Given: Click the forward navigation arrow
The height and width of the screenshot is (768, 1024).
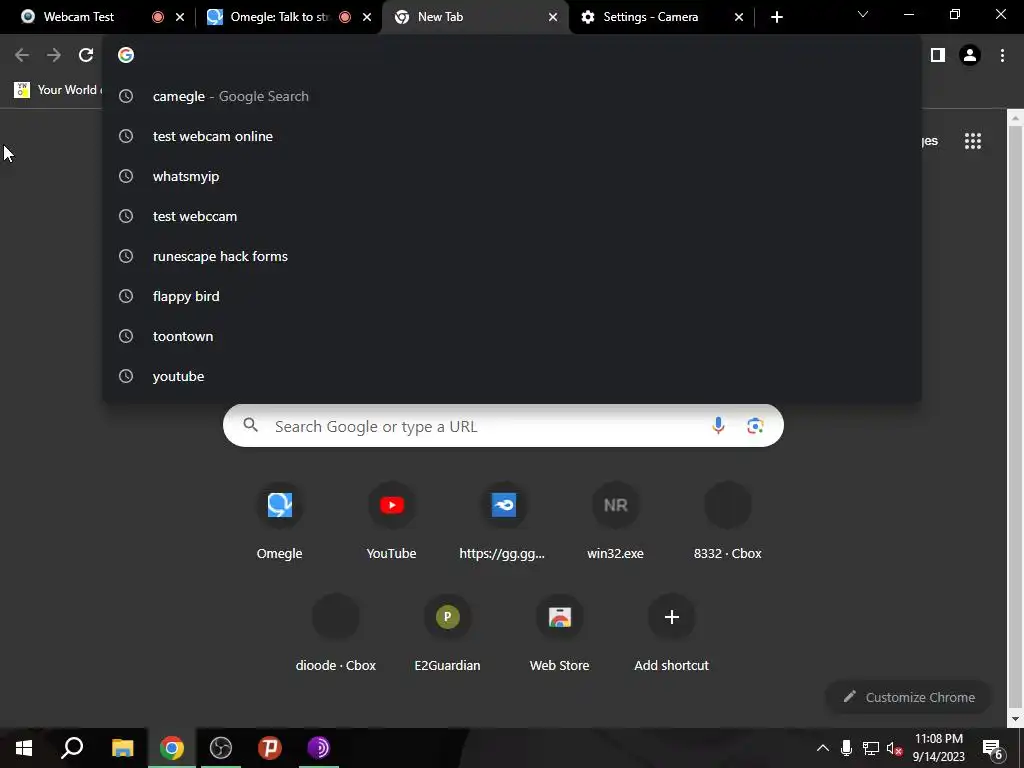Looking at the screenshot, I should 54,56.
